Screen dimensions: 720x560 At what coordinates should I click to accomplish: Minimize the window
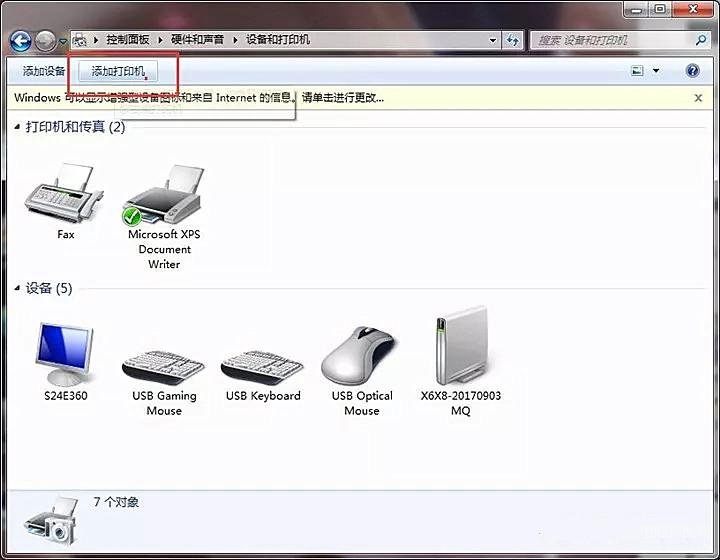click(636, 9)
